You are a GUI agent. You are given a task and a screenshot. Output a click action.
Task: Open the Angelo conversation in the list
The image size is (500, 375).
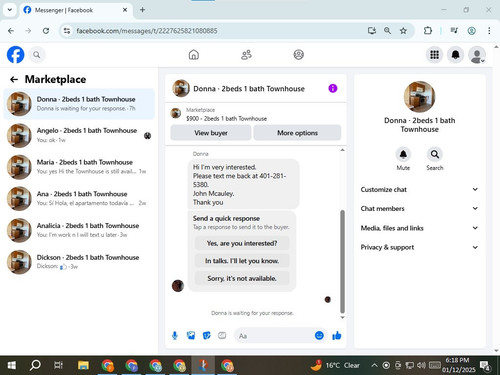click(x=79, y=135)
